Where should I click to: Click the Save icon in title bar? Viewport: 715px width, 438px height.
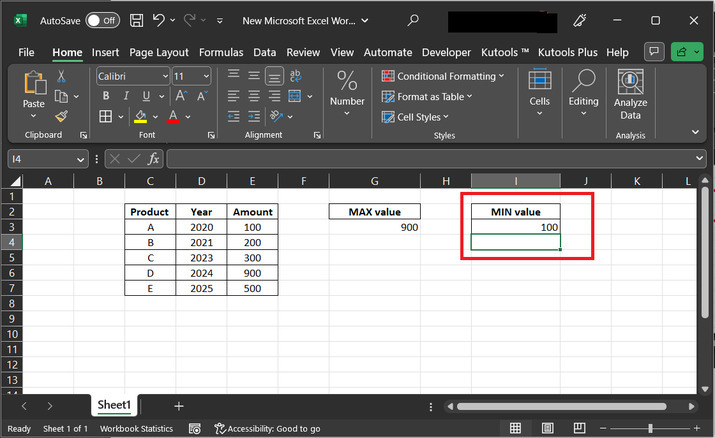point(135,20)
